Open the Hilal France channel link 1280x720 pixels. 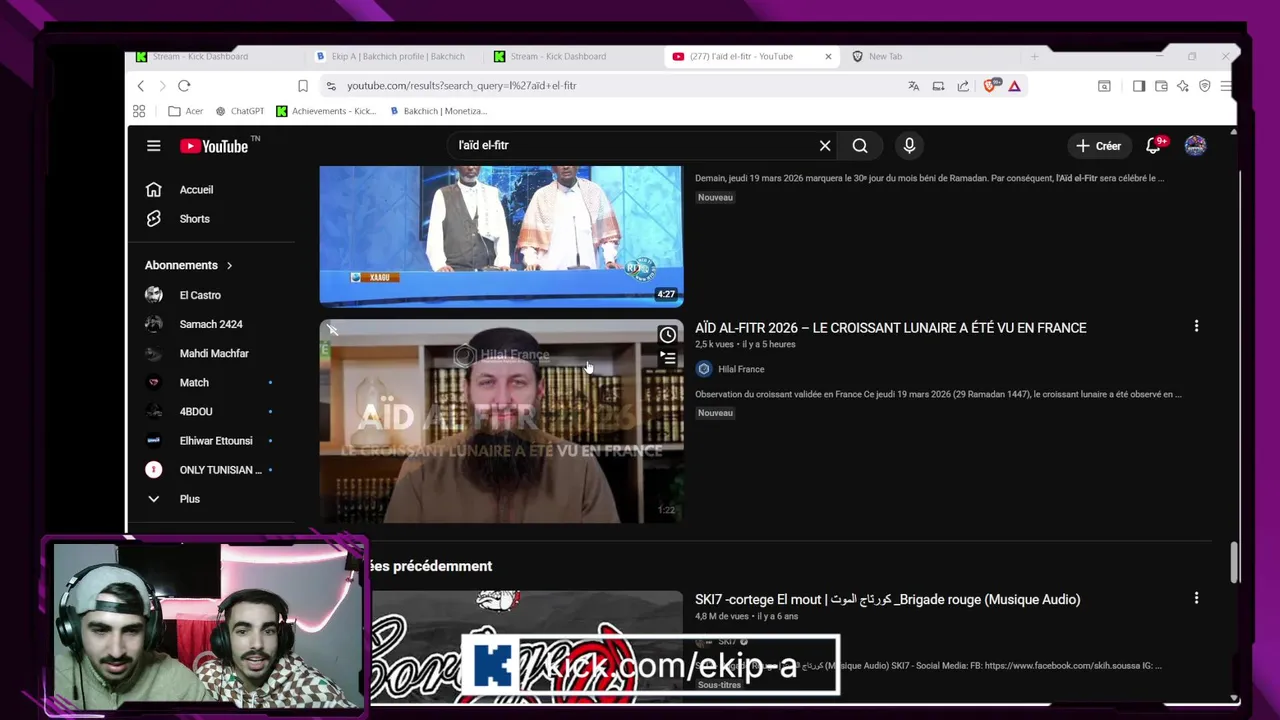pos(741,369)
